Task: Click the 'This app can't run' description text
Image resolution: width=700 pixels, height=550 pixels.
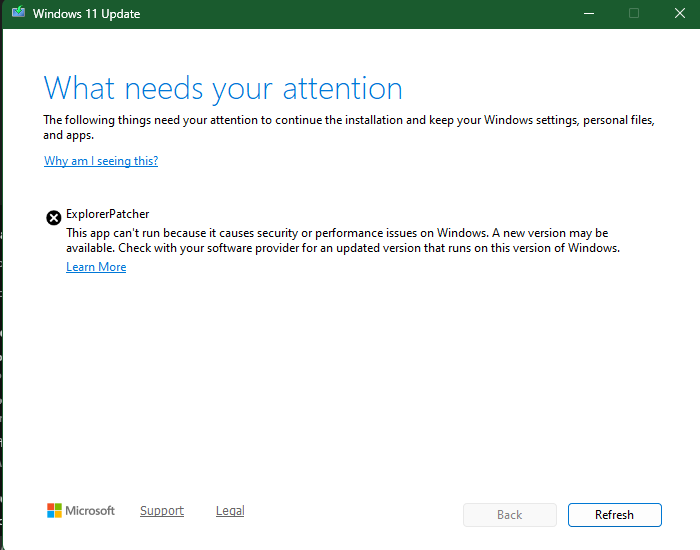Action: pos(343,240)
